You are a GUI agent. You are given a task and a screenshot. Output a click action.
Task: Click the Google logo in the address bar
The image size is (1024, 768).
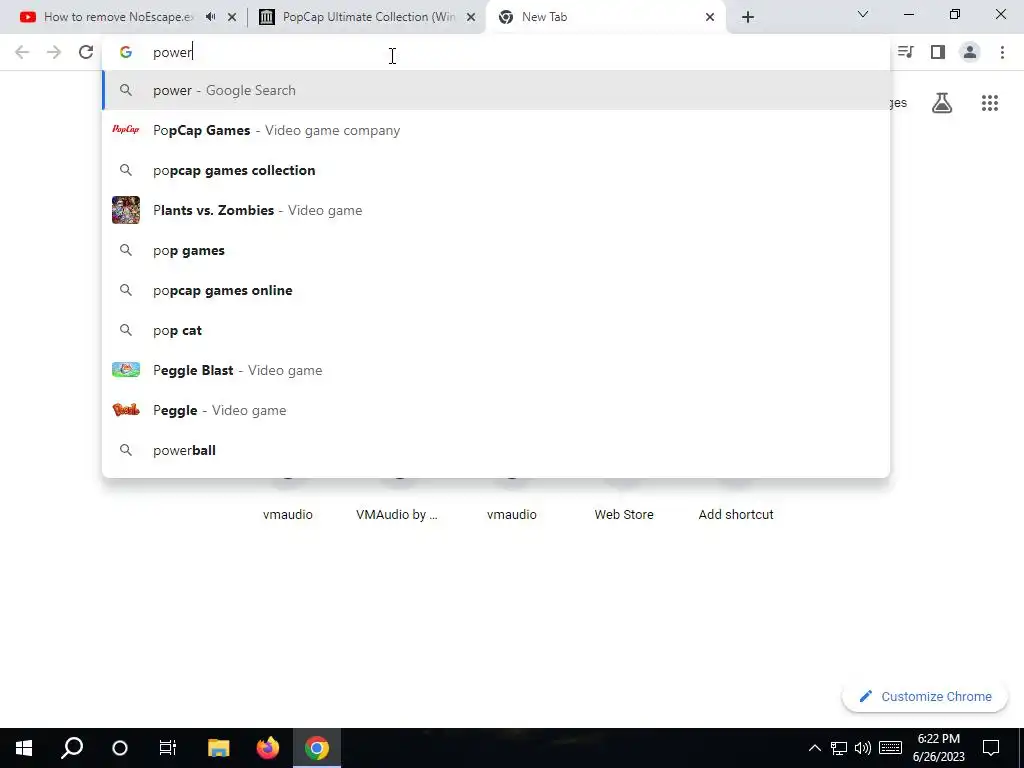tap(126, 52)
